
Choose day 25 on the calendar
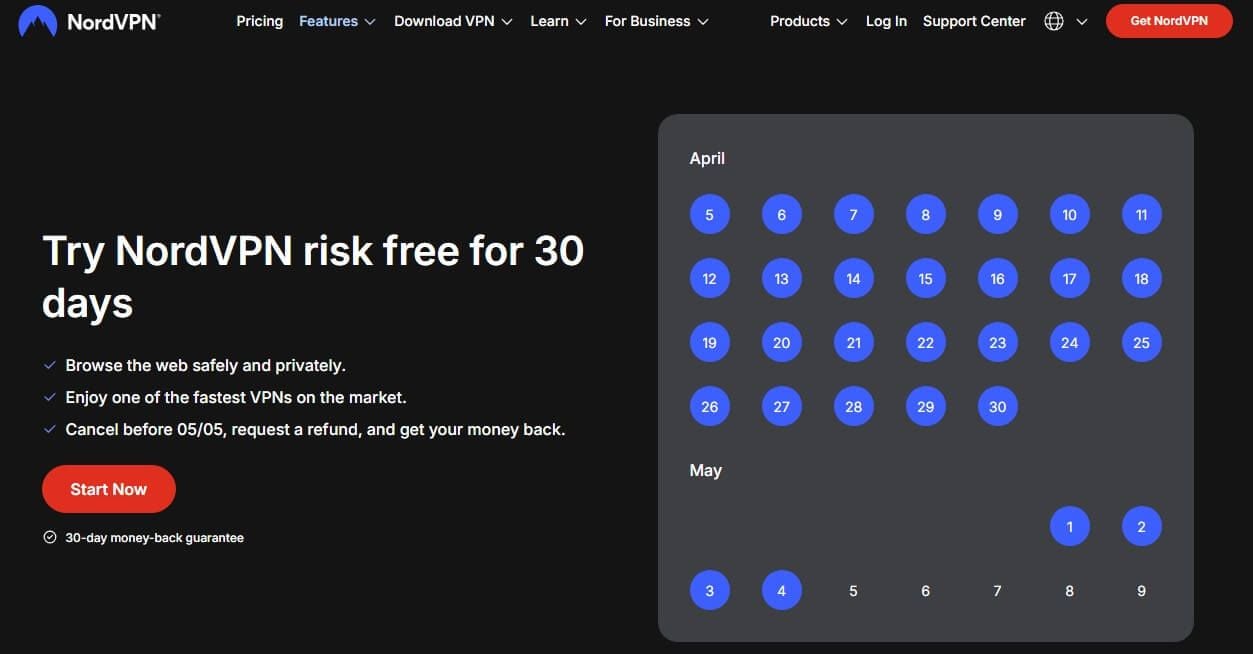click(1141, 343)
